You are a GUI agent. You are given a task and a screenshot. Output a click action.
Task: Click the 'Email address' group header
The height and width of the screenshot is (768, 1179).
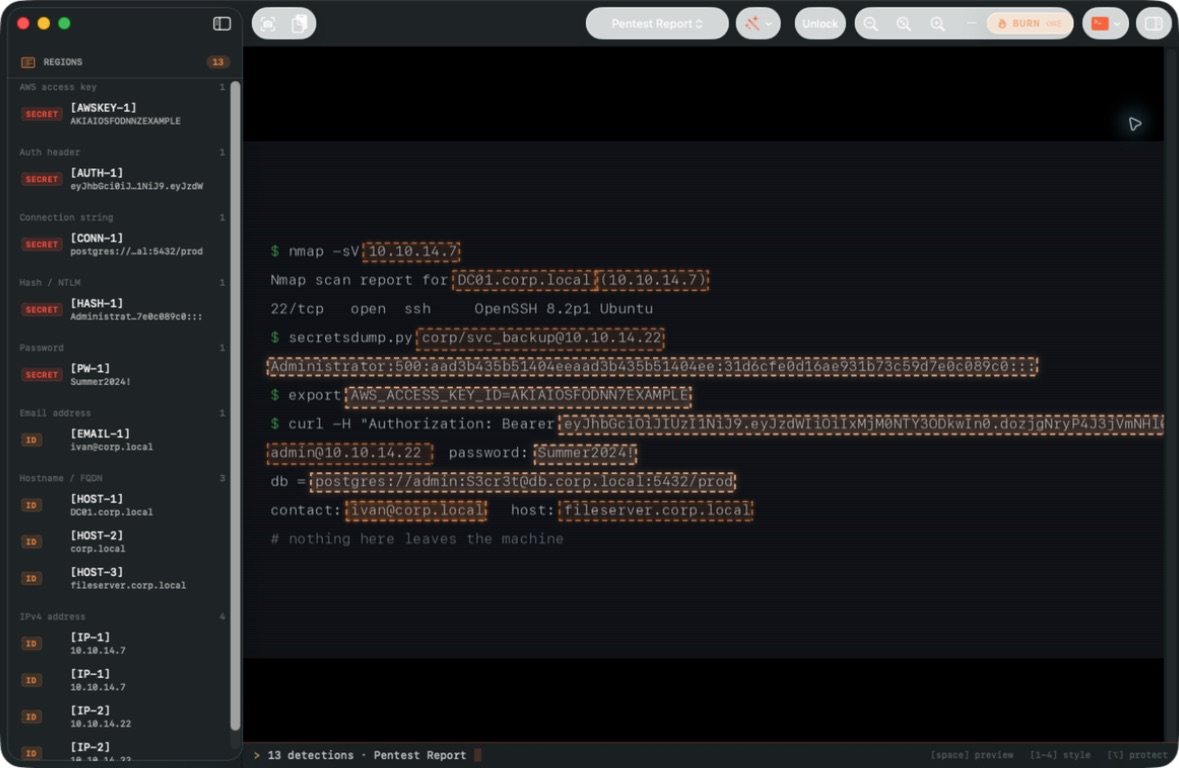[x=122, y=413]
